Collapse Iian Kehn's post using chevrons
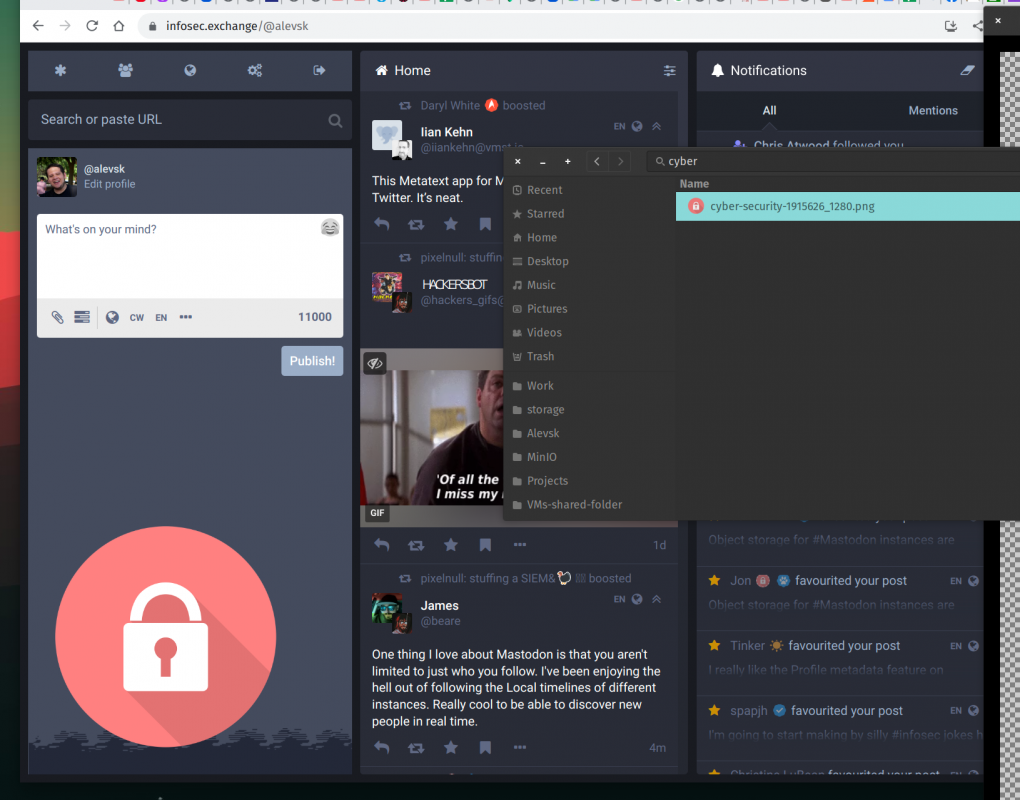Screen dimensions: 1020x800 pyautogui.click(x=657, y=126)
